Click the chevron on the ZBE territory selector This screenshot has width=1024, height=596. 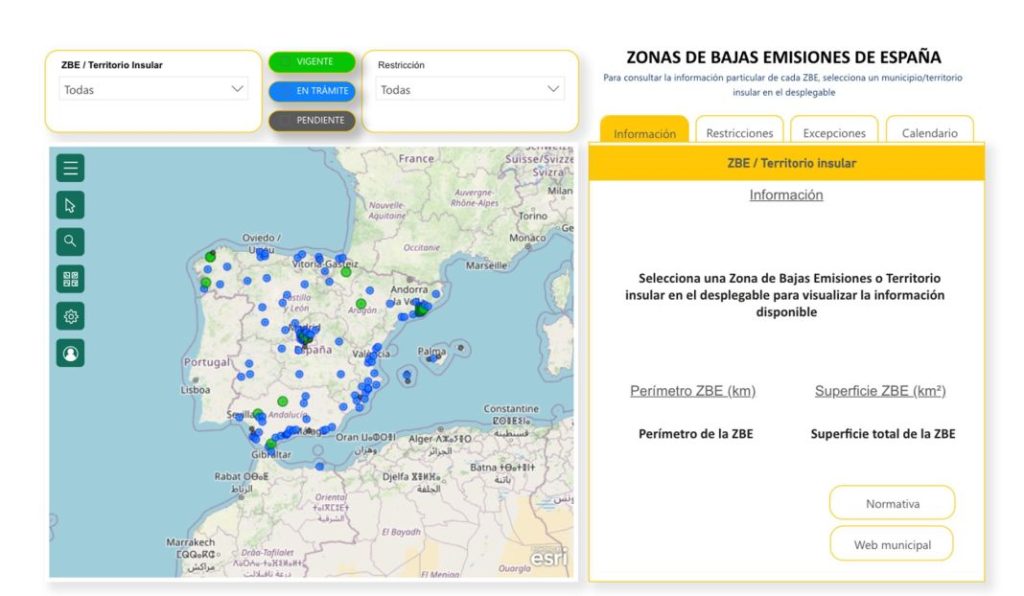coord(239,88)
